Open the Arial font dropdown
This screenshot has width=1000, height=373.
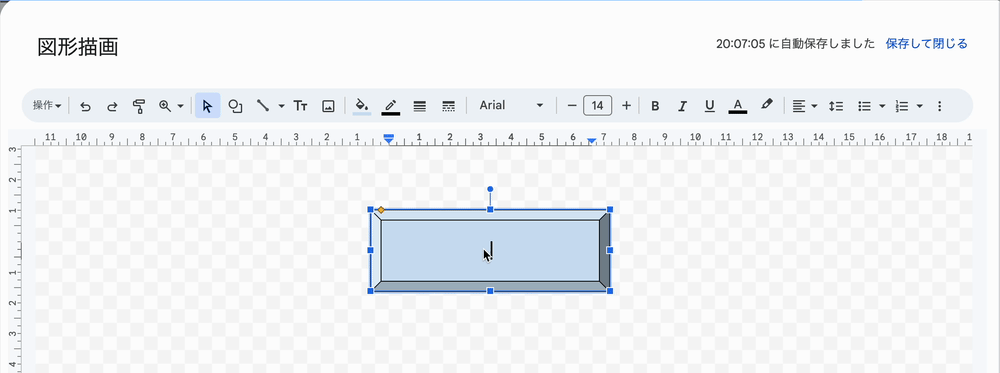(511, 106)
